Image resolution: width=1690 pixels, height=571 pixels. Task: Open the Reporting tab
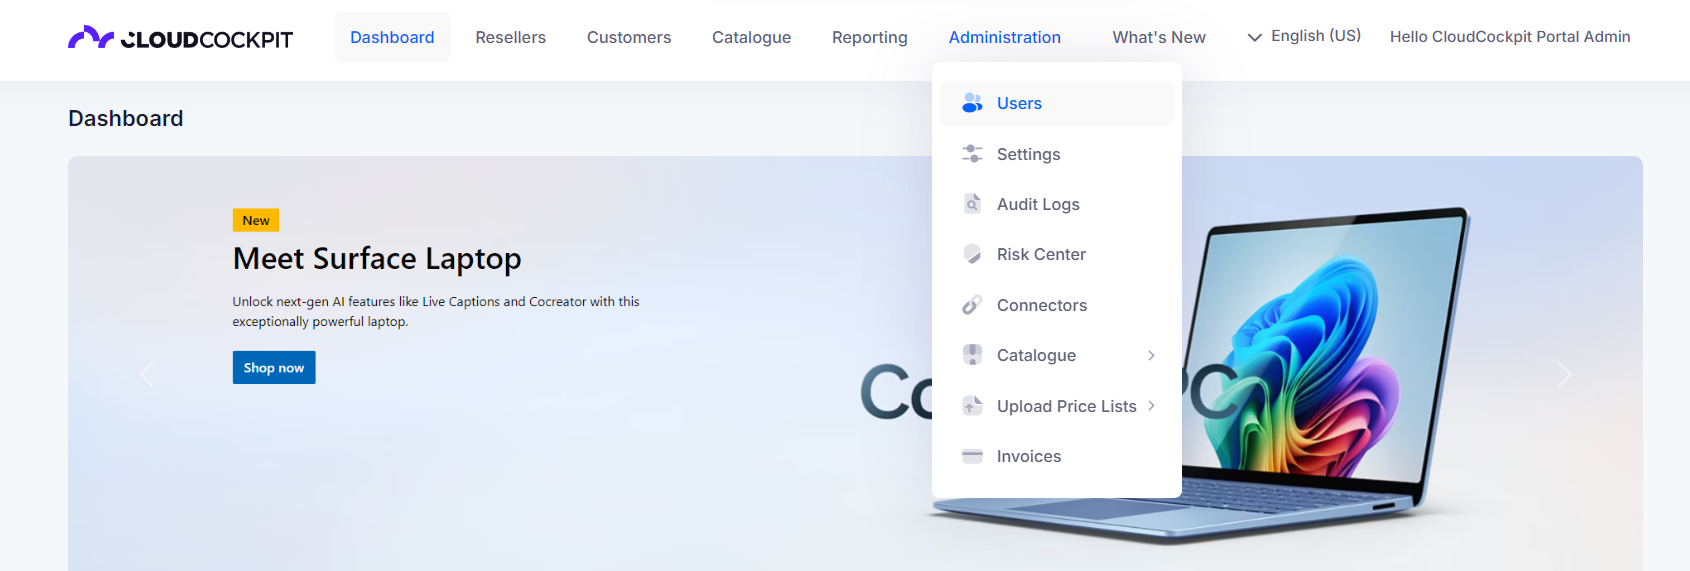870,37
